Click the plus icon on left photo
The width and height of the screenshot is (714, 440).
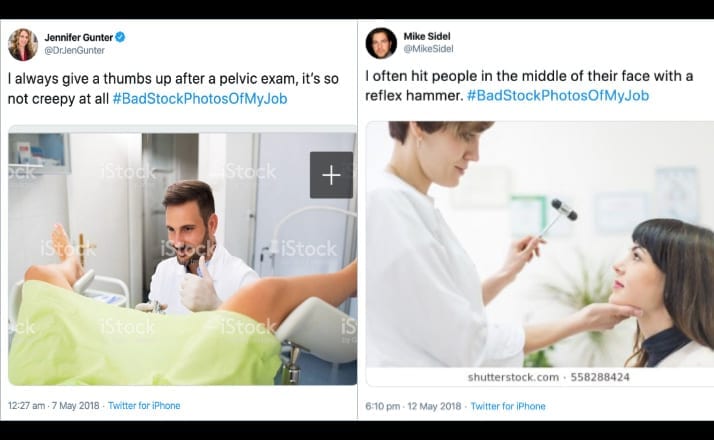click(331, 175)
